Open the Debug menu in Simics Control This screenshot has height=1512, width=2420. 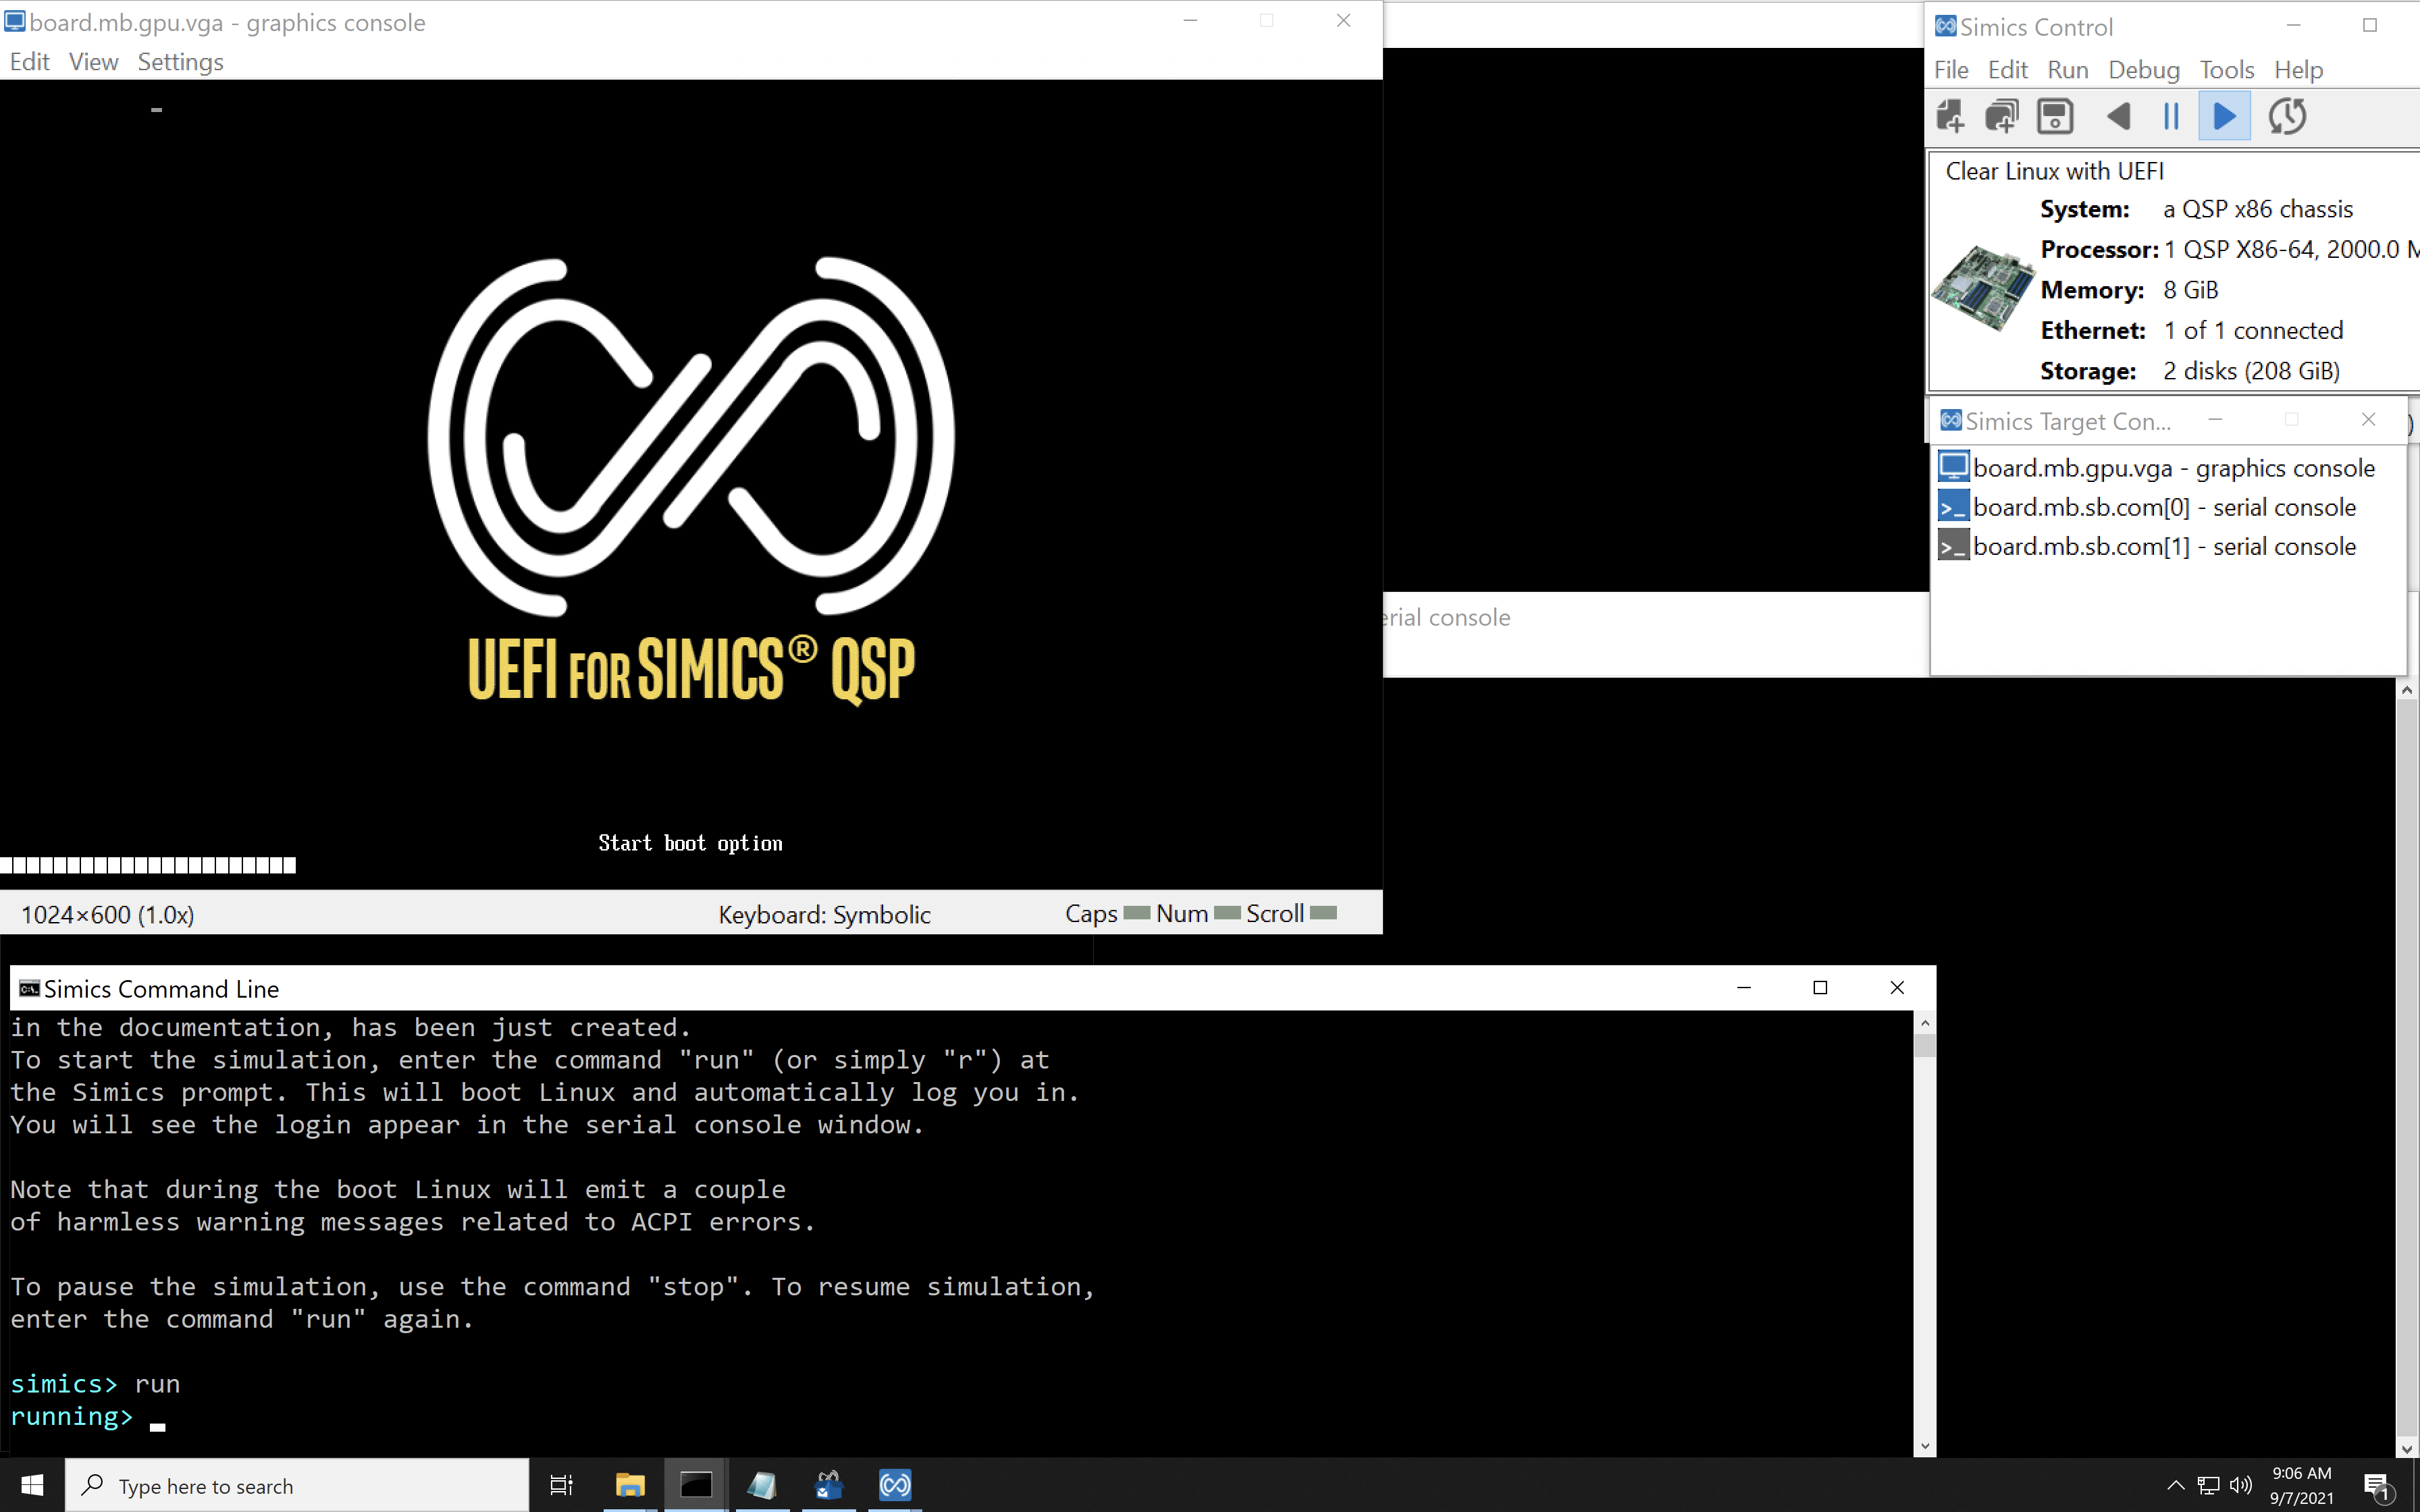(2143, 70)
